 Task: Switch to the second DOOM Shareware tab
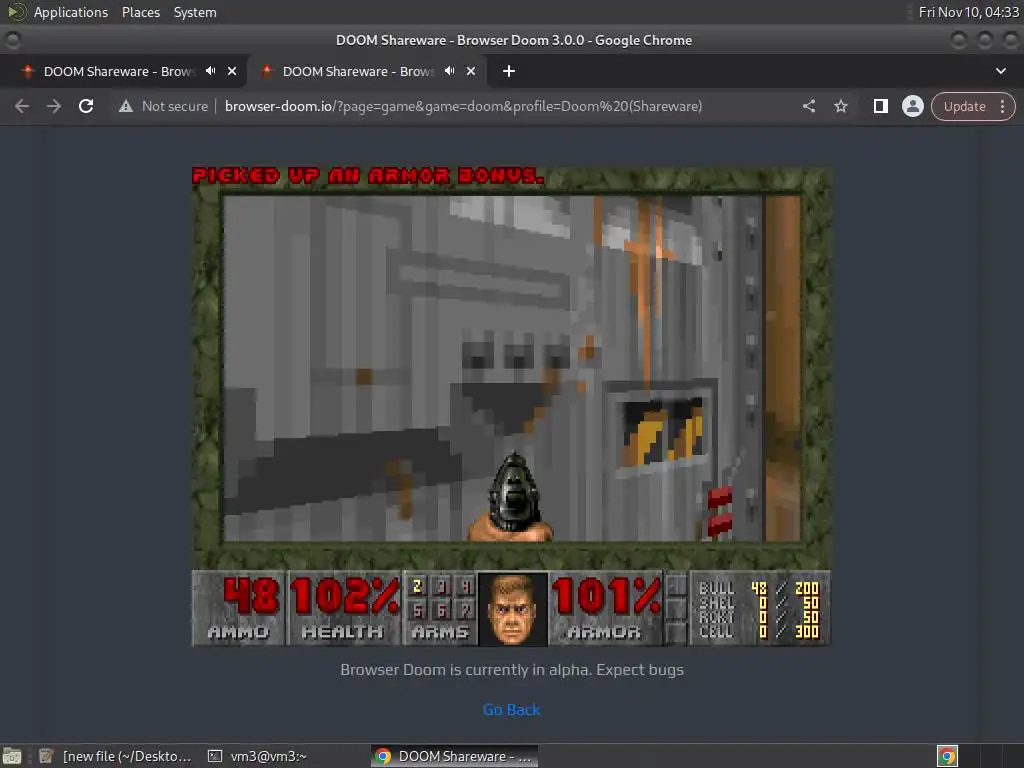[367, 71]
